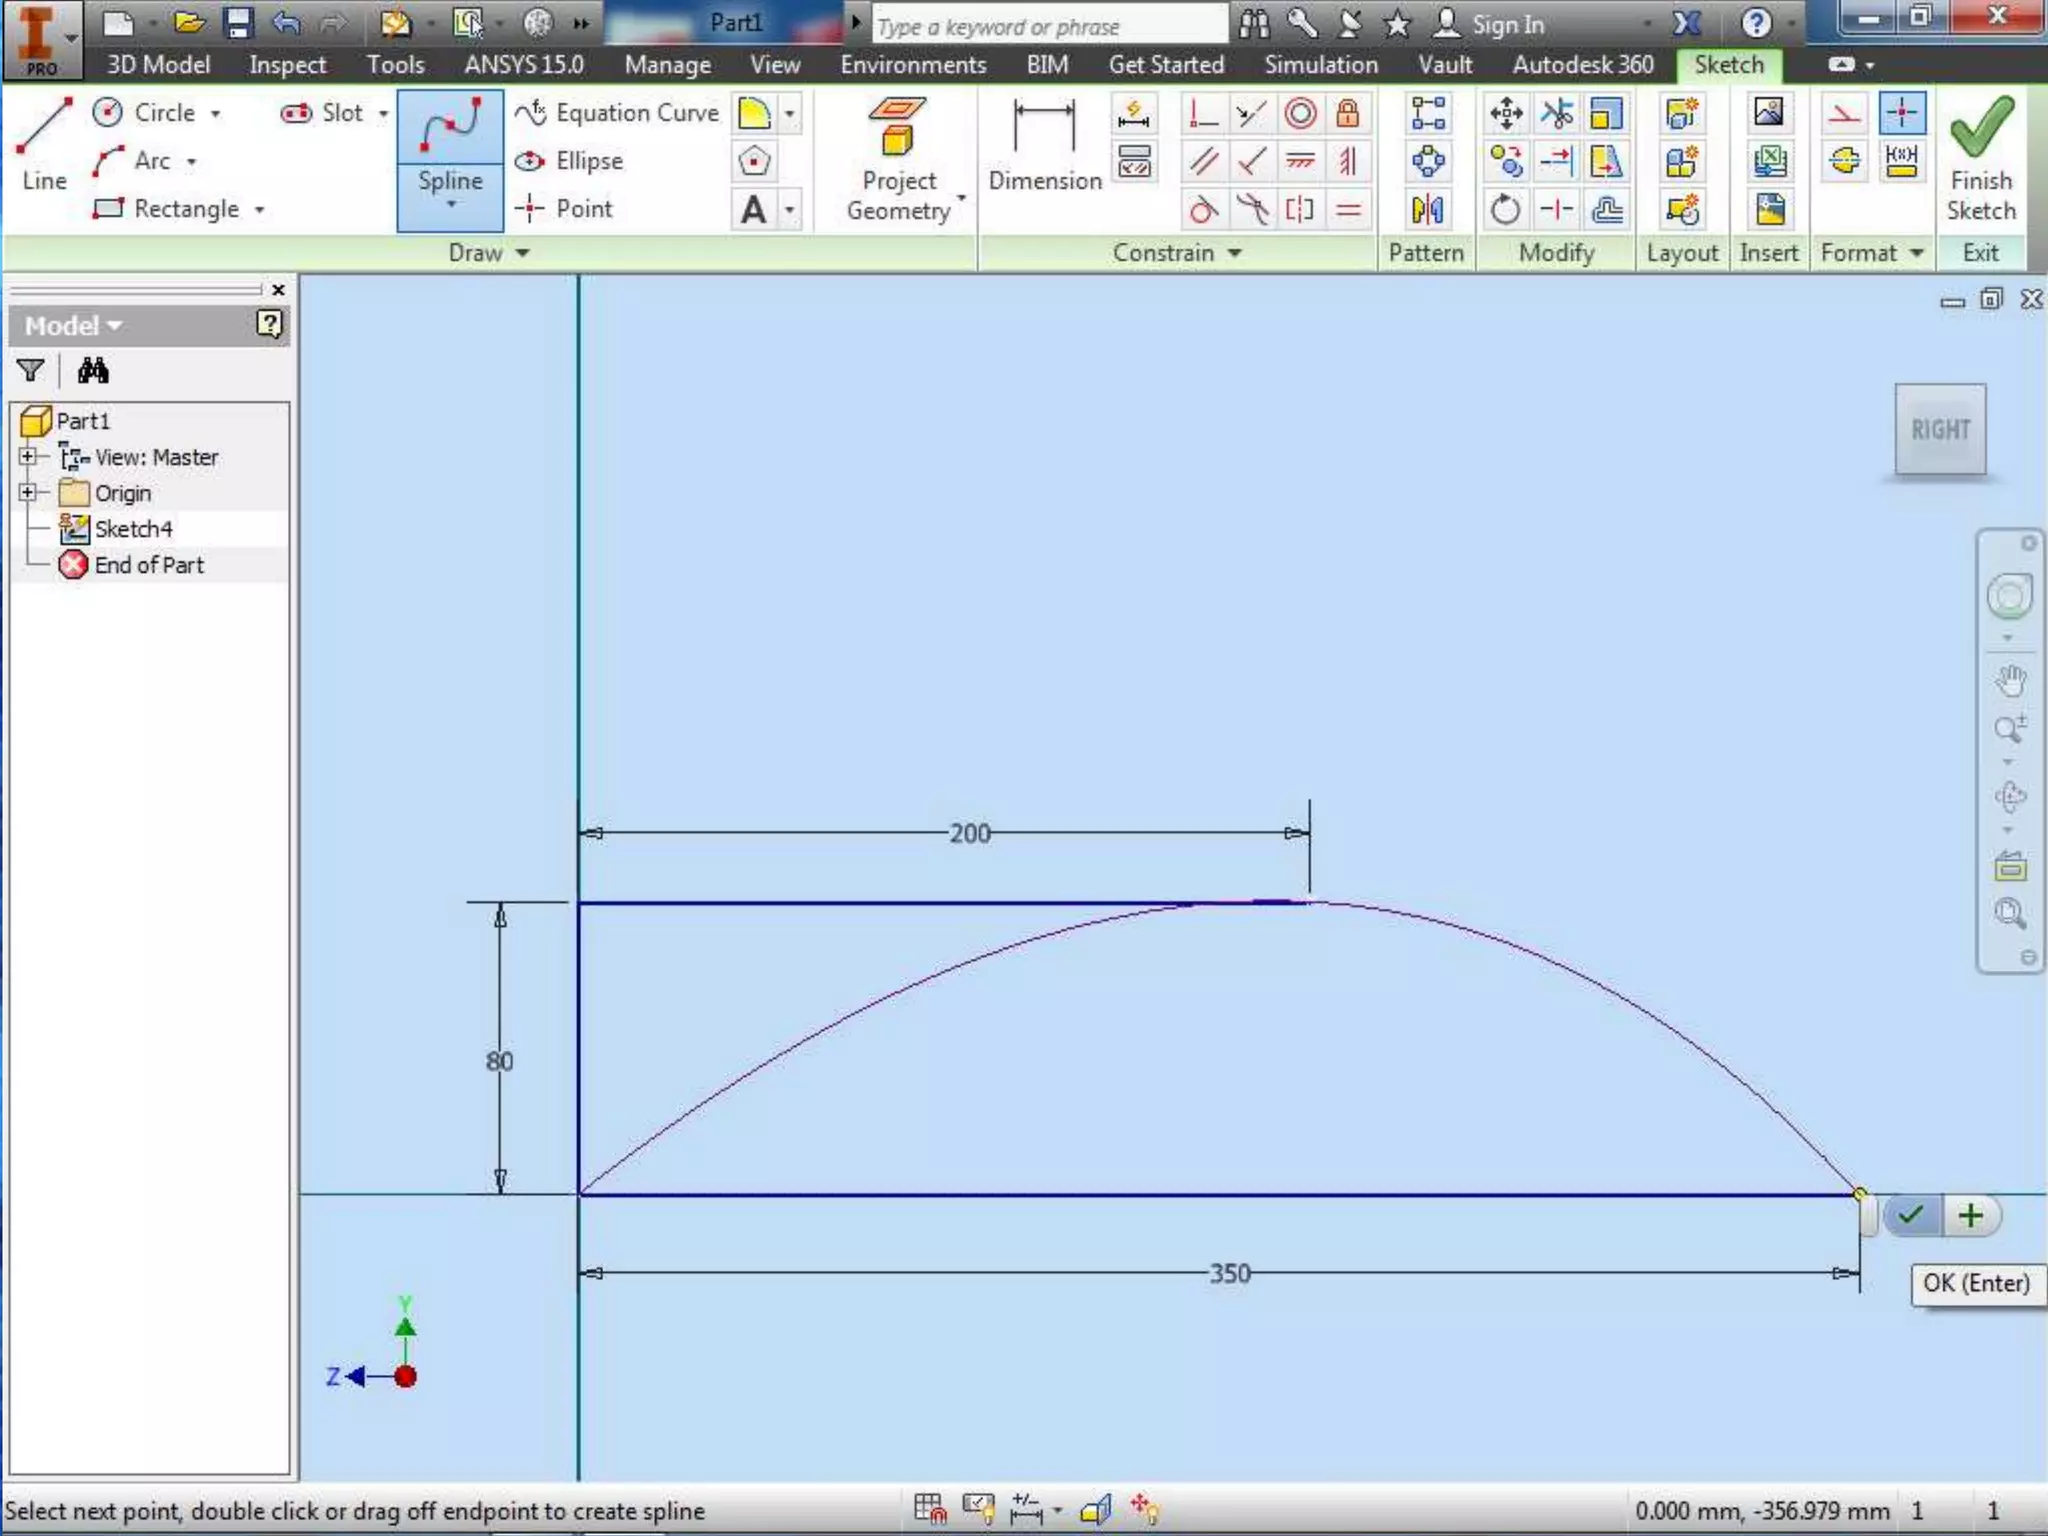Viewport: 2048px width, 1536px height.
Task: Open the Circle tool dropdown
Action: (x=215, y=114)
